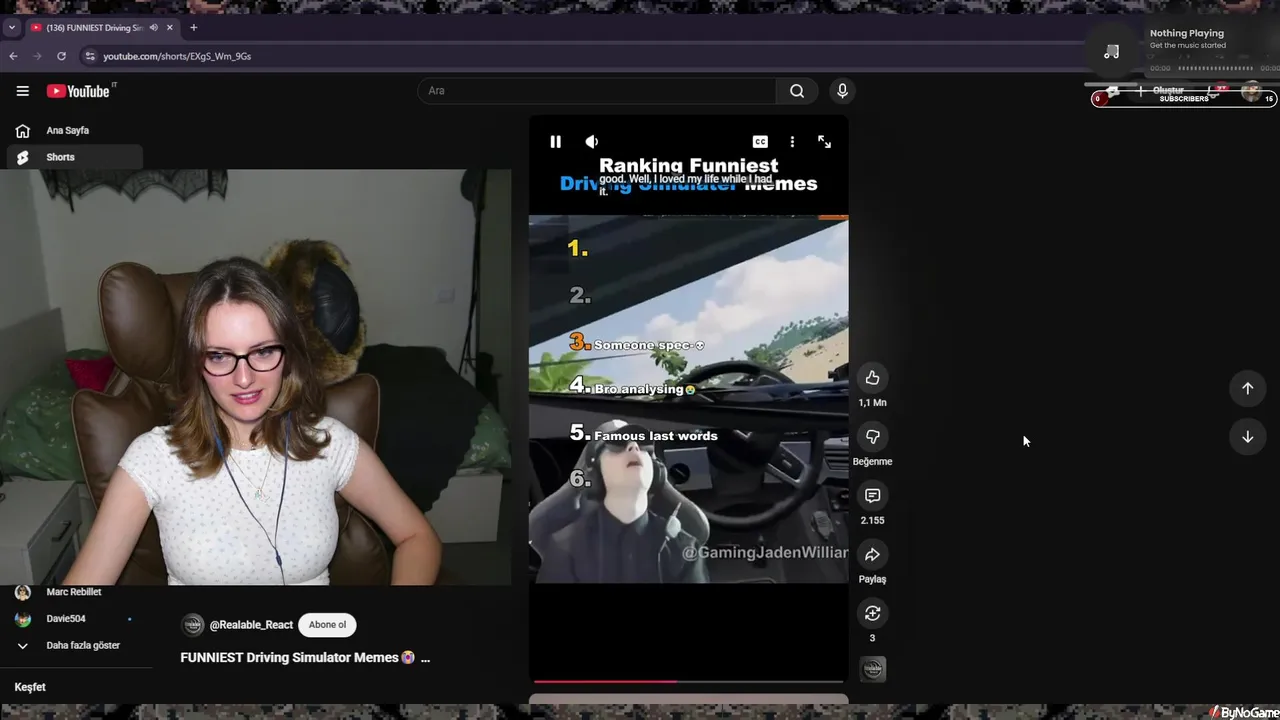The width and height of the screenshot is (1280, 720).
Task: Click the 1,1 Mn like count
Action: (x=872, y=403)
